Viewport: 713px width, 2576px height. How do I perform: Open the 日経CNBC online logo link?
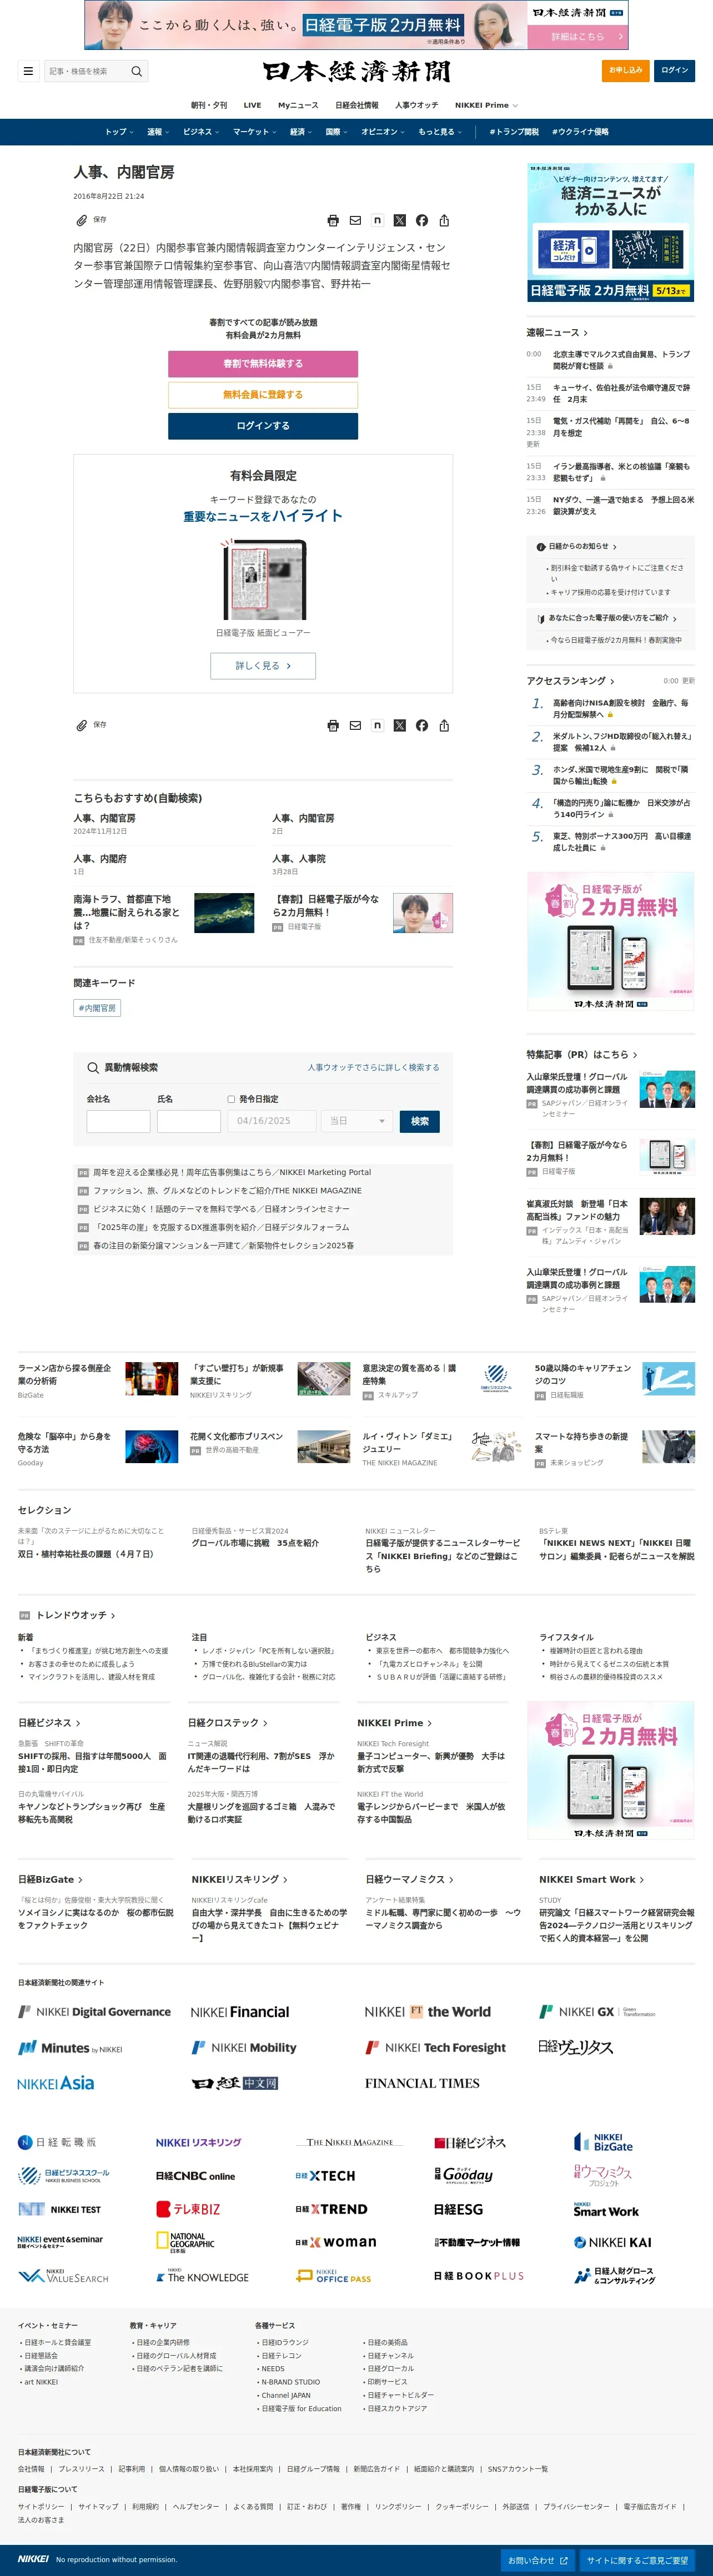point(195,2176)
